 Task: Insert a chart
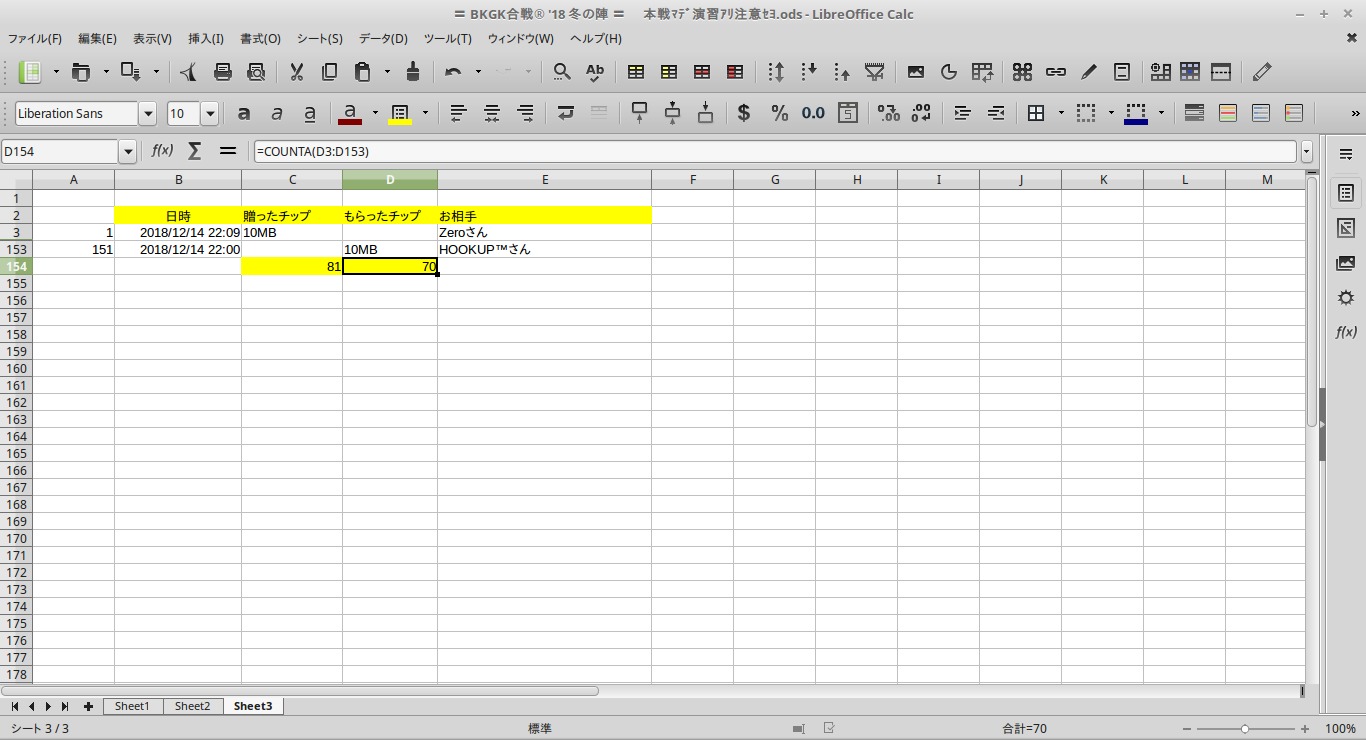point(949,72)
